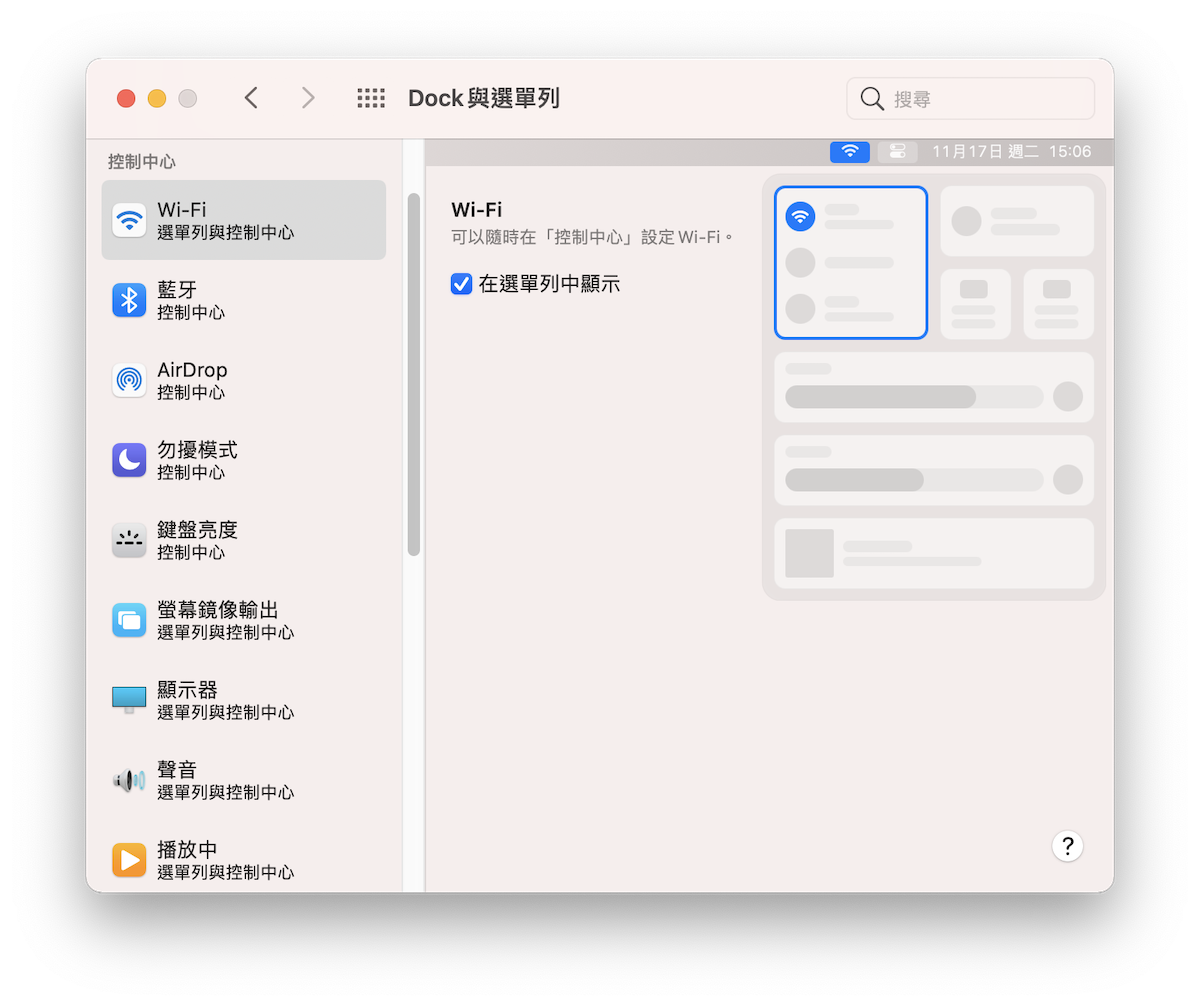Screen dimensions: 1200x1006
Task: Click the 搜尋 search field
Action: point(971,99)
